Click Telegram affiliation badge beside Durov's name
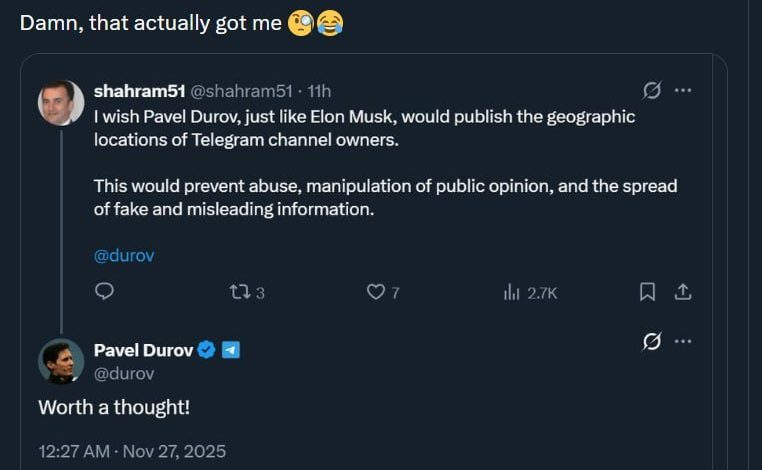762x470 pixels. click(x=230, y=350)
